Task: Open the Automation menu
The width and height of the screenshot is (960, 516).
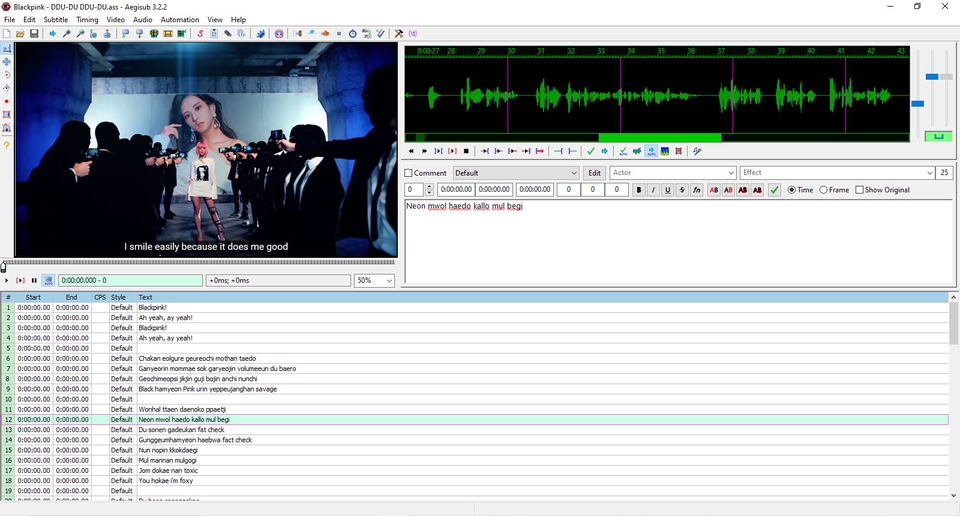Action: 179,20
